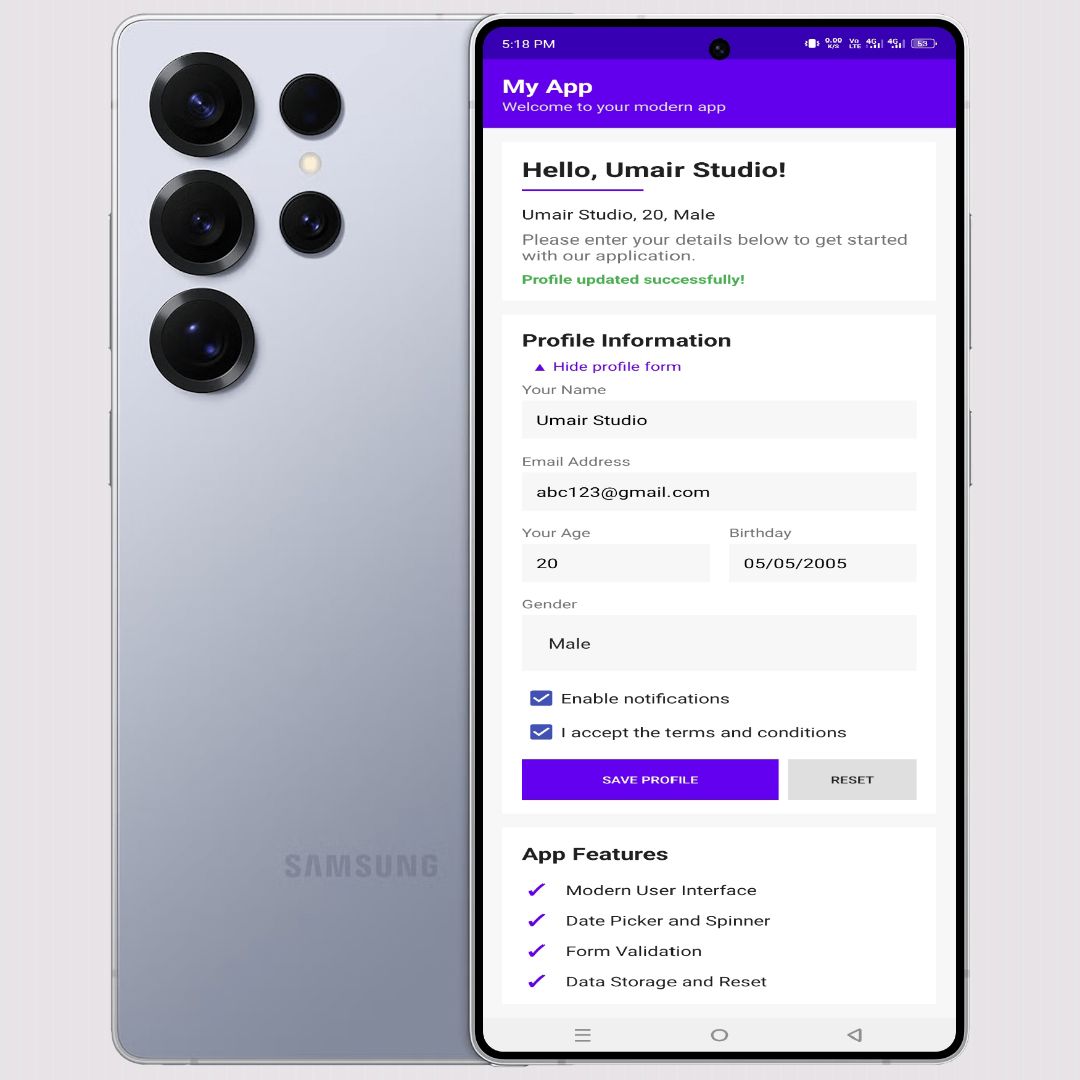Screen dimensions: 1080x1080
Task: Tap the recent apps navigation icon
Action: point(583,1035)
